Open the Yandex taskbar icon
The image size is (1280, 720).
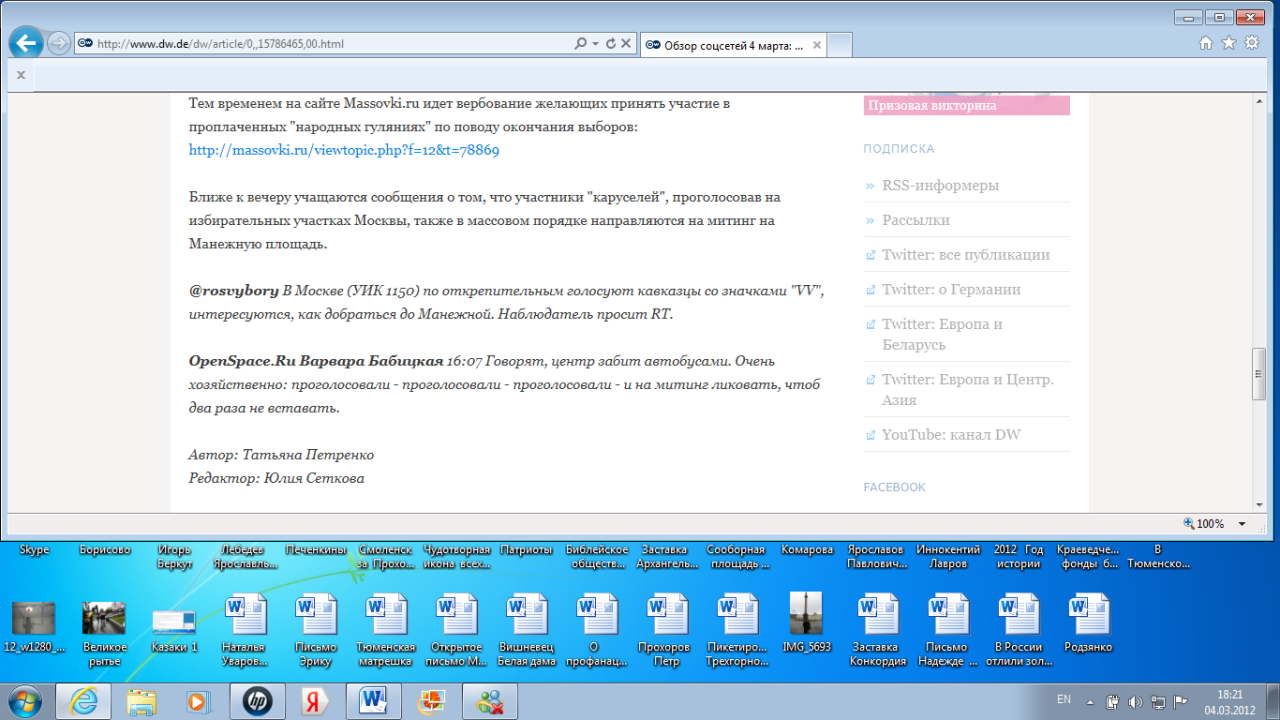coord(316,701)
